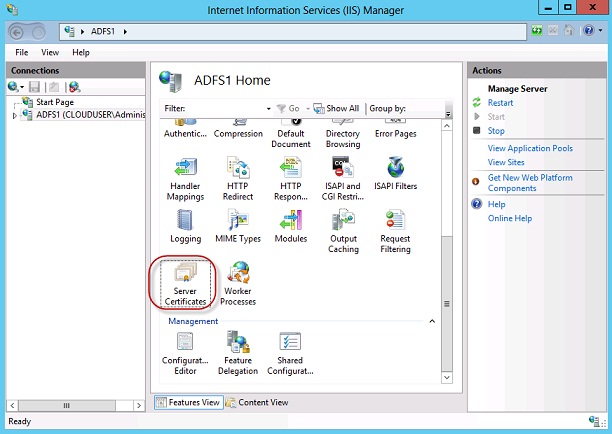Click Show All button
The width and height of the screenshot is (612, 434).
(x=336, y=108)
